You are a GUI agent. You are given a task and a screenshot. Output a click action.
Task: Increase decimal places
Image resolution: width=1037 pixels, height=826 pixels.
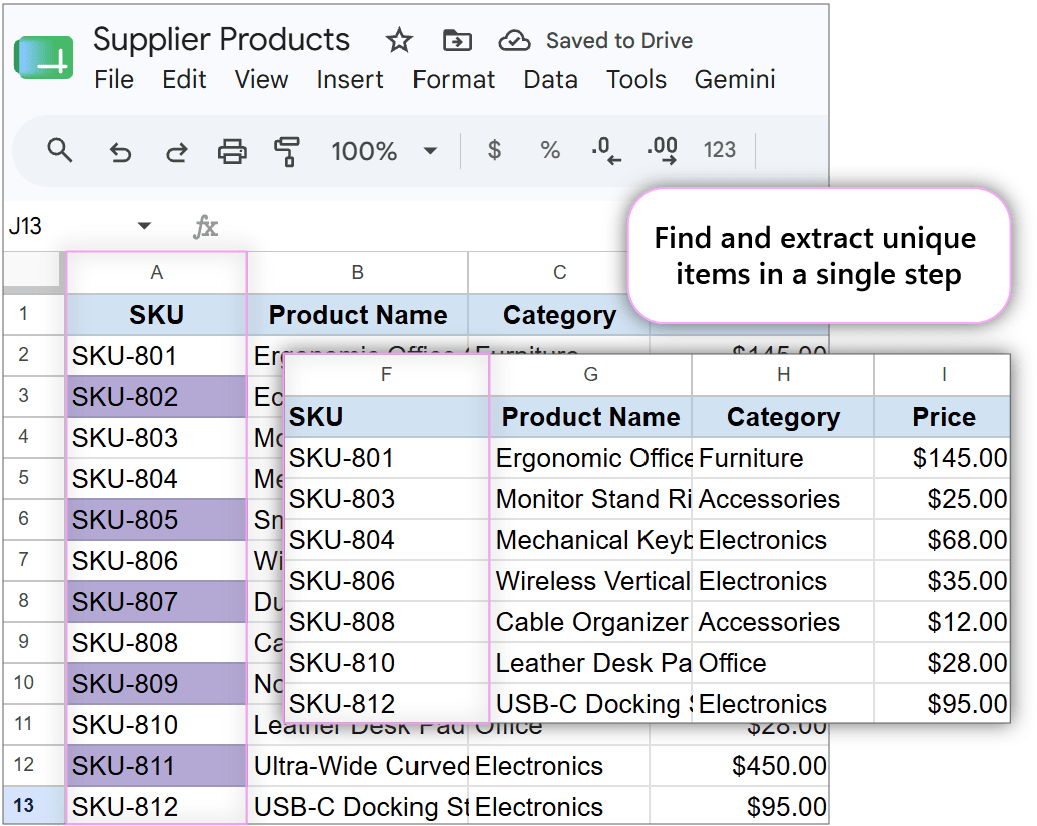tap(663, 150)
